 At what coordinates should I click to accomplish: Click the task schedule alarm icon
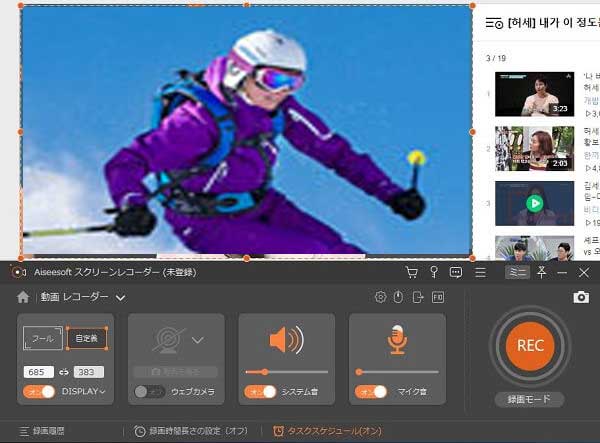[278, 431]
